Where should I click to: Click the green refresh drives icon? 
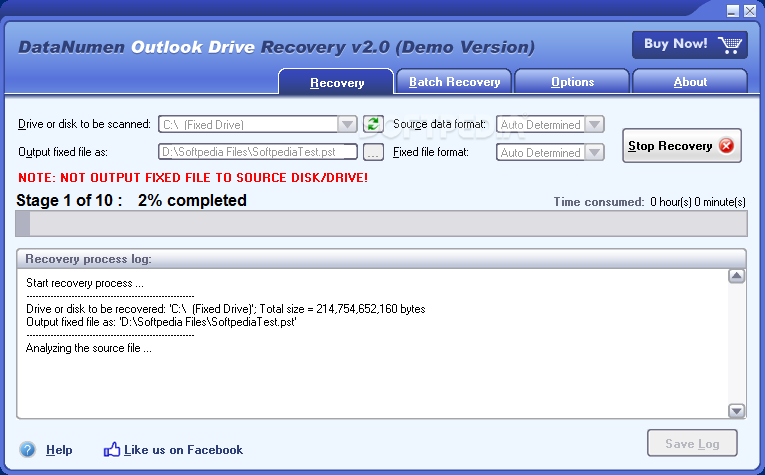373,124
